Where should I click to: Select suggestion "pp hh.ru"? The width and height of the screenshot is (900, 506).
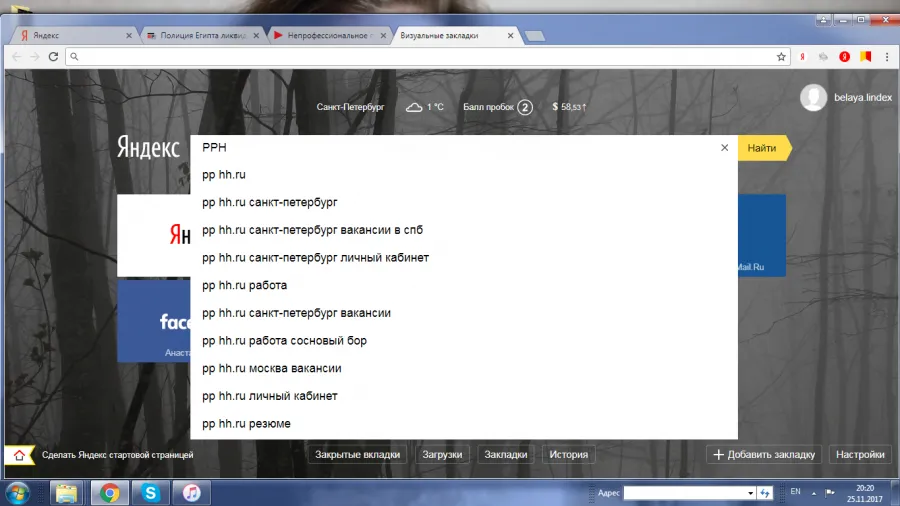(x=464, y=175)
